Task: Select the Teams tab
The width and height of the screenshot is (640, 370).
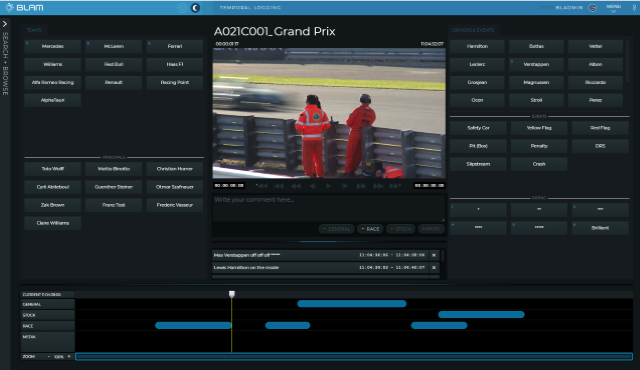Action: (x=34, y=30)
